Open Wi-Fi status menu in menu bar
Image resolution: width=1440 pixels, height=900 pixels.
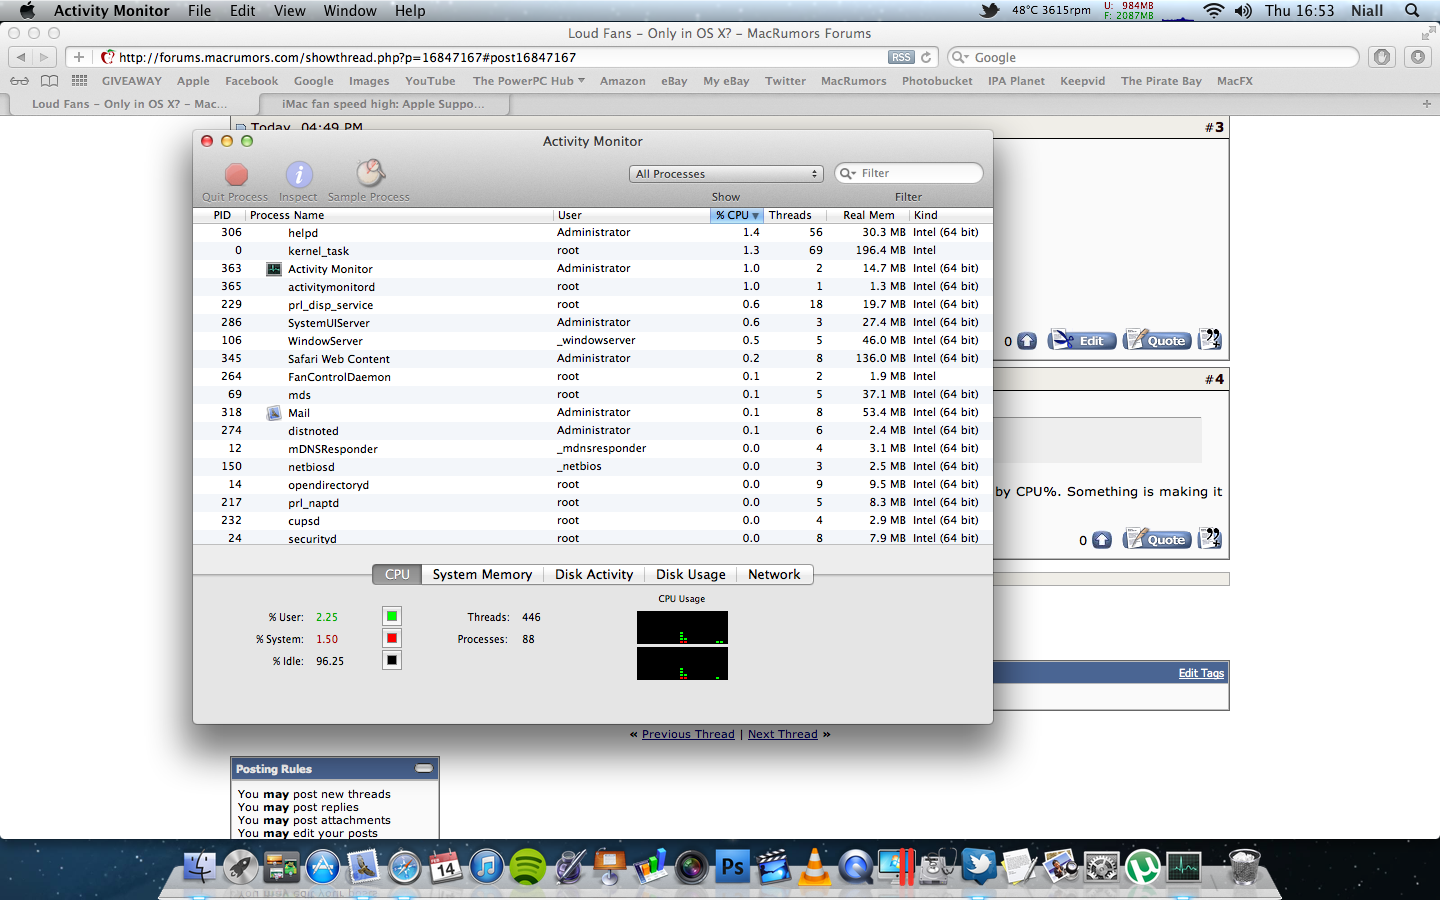tap(1213, 10)
